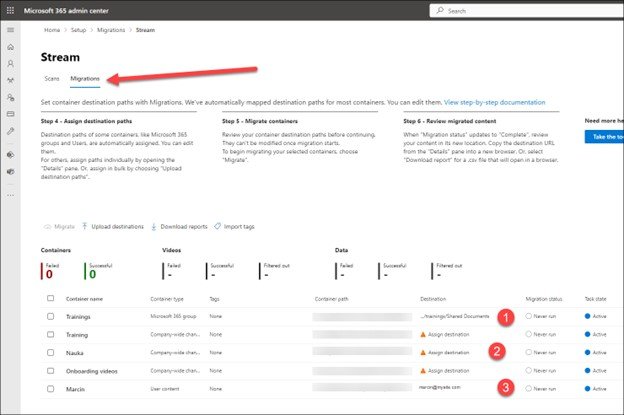Viewport: 624px width, 415px height.
Task: Go to Home in the sidebar
Action: click(10, 47)
